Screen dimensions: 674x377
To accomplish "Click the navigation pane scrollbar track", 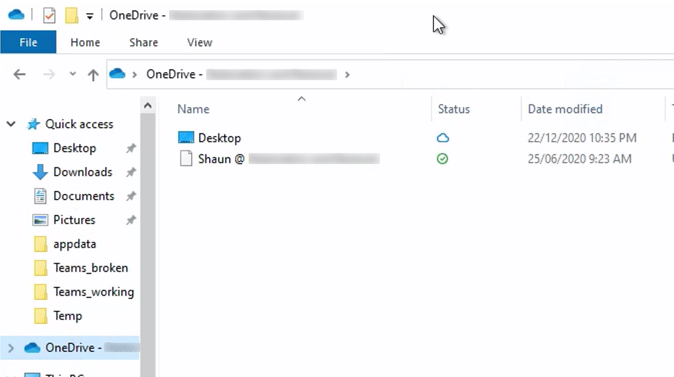I will coord(148,245).
